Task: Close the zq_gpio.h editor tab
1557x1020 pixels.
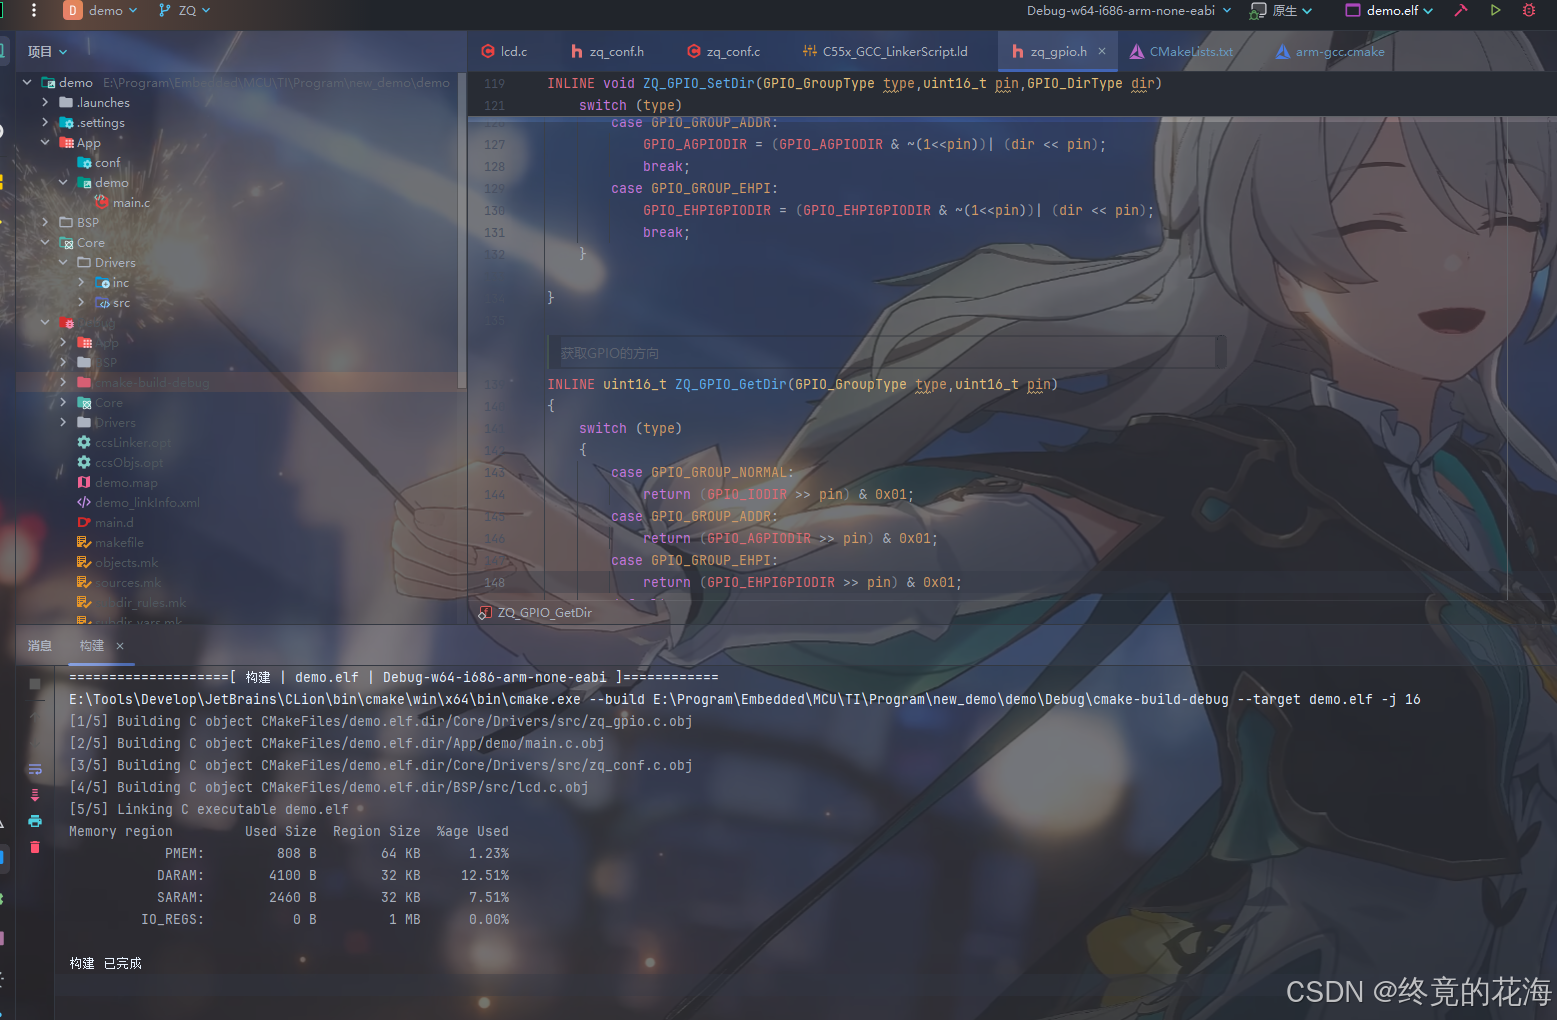Action: coord(1102,51)
